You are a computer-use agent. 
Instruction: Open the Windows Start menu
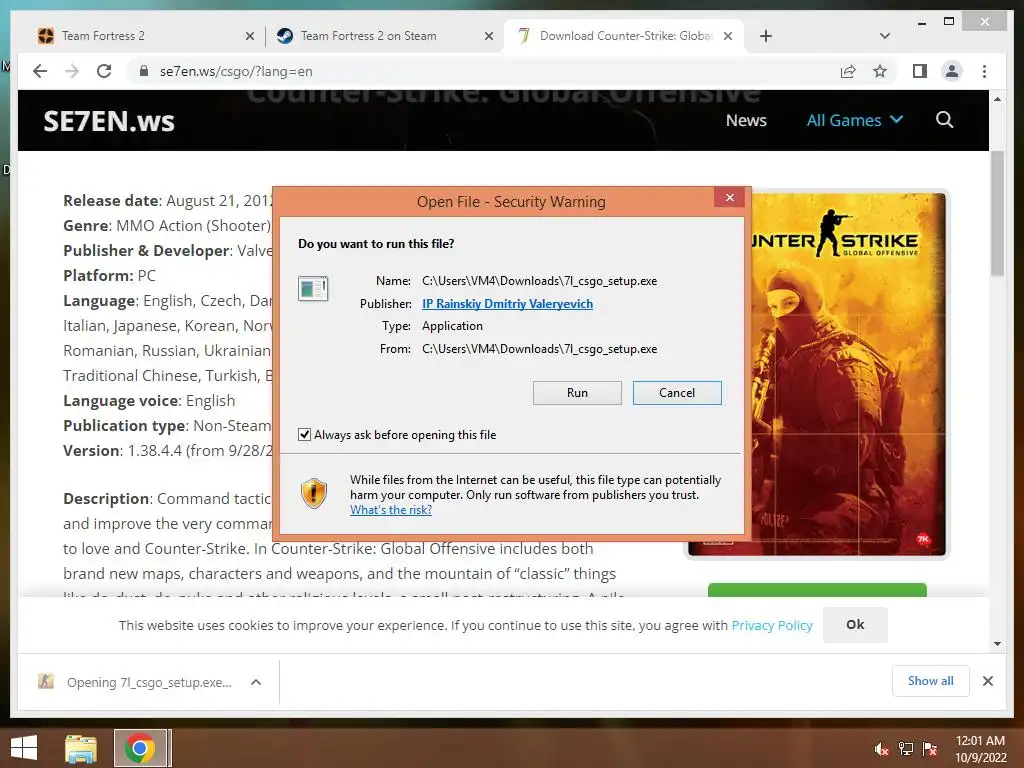[x=24, y=748]
